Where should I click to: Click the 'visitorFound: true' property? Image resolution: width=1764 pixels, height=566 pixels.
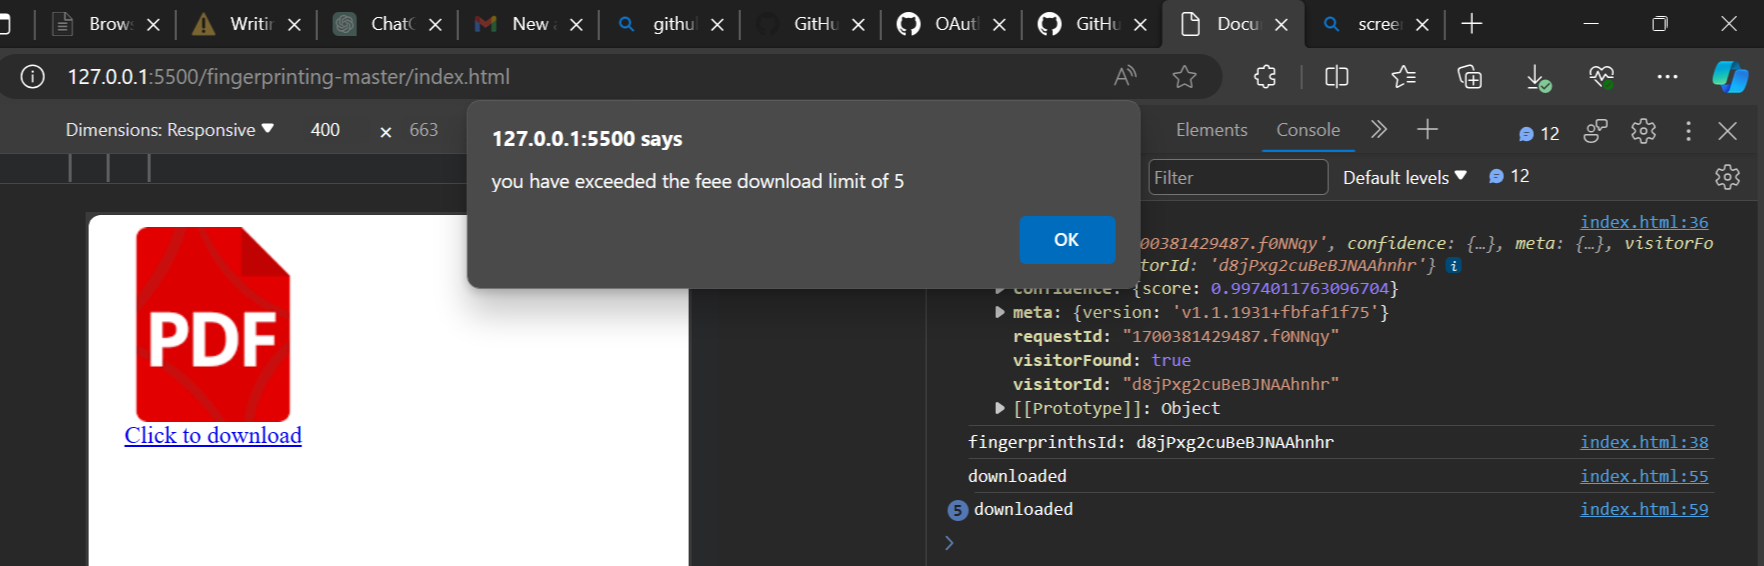(x=1102, y=360)
